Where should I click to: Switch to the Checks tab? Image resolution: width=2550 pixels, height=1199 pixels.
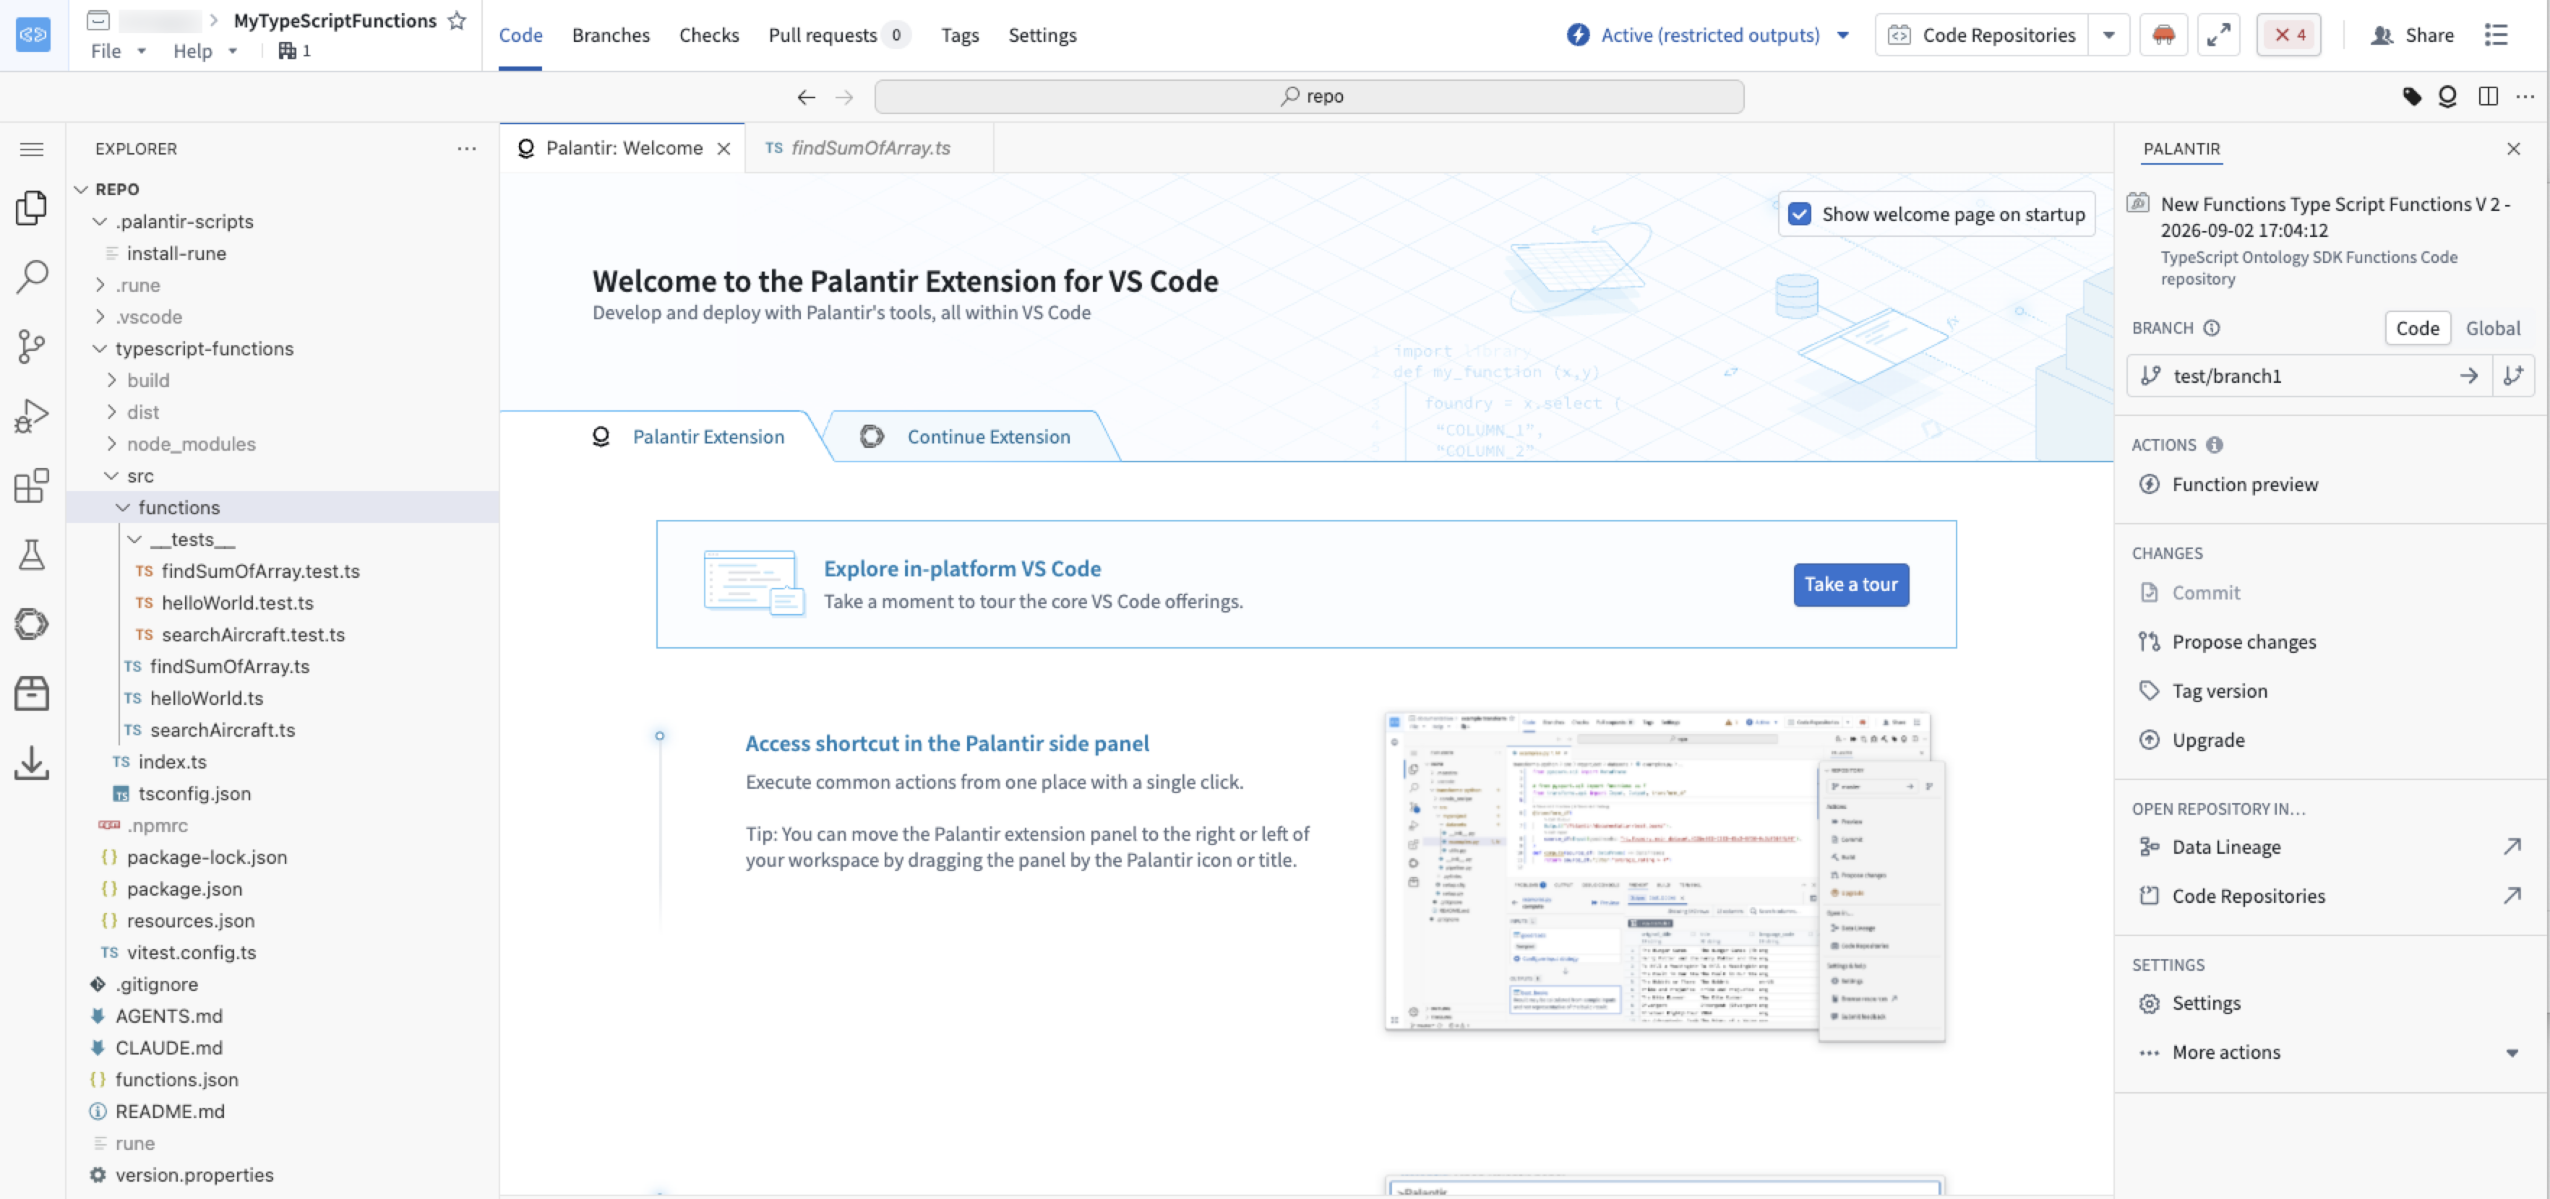[x=709, y=35]
